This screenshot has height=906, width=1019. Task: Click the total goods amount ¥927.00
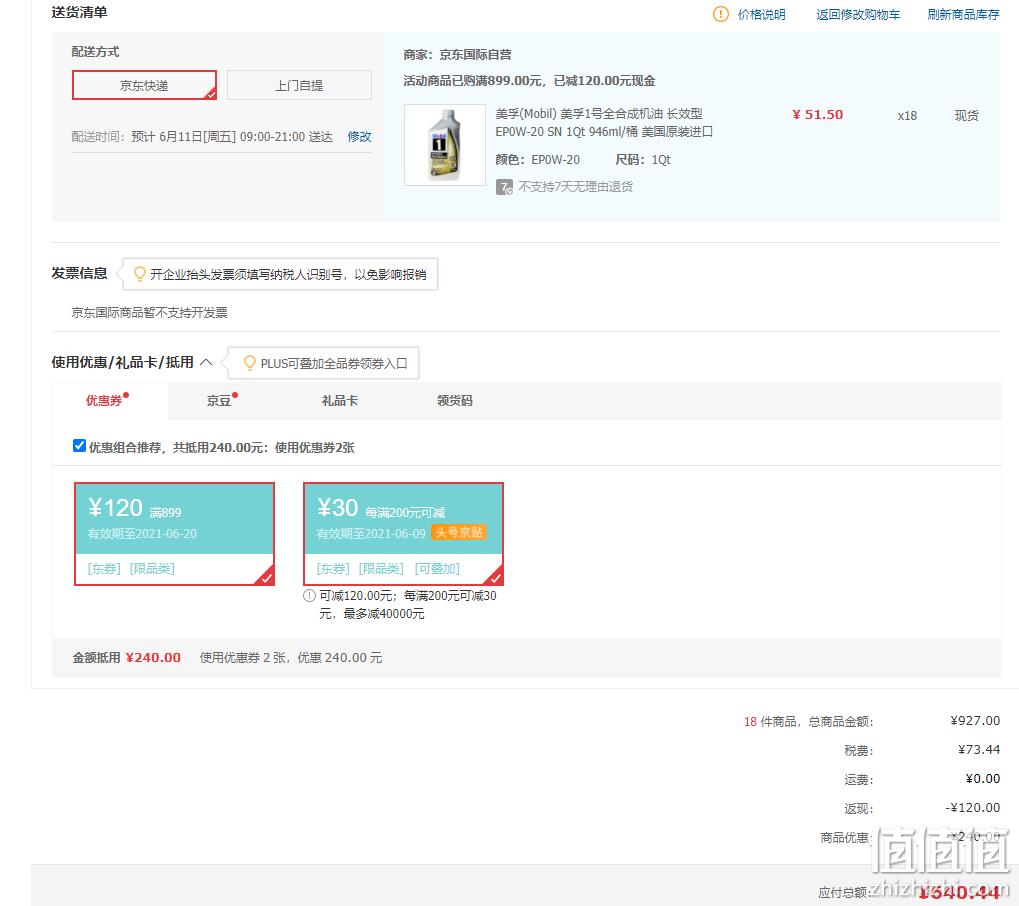tap(975, 721)
